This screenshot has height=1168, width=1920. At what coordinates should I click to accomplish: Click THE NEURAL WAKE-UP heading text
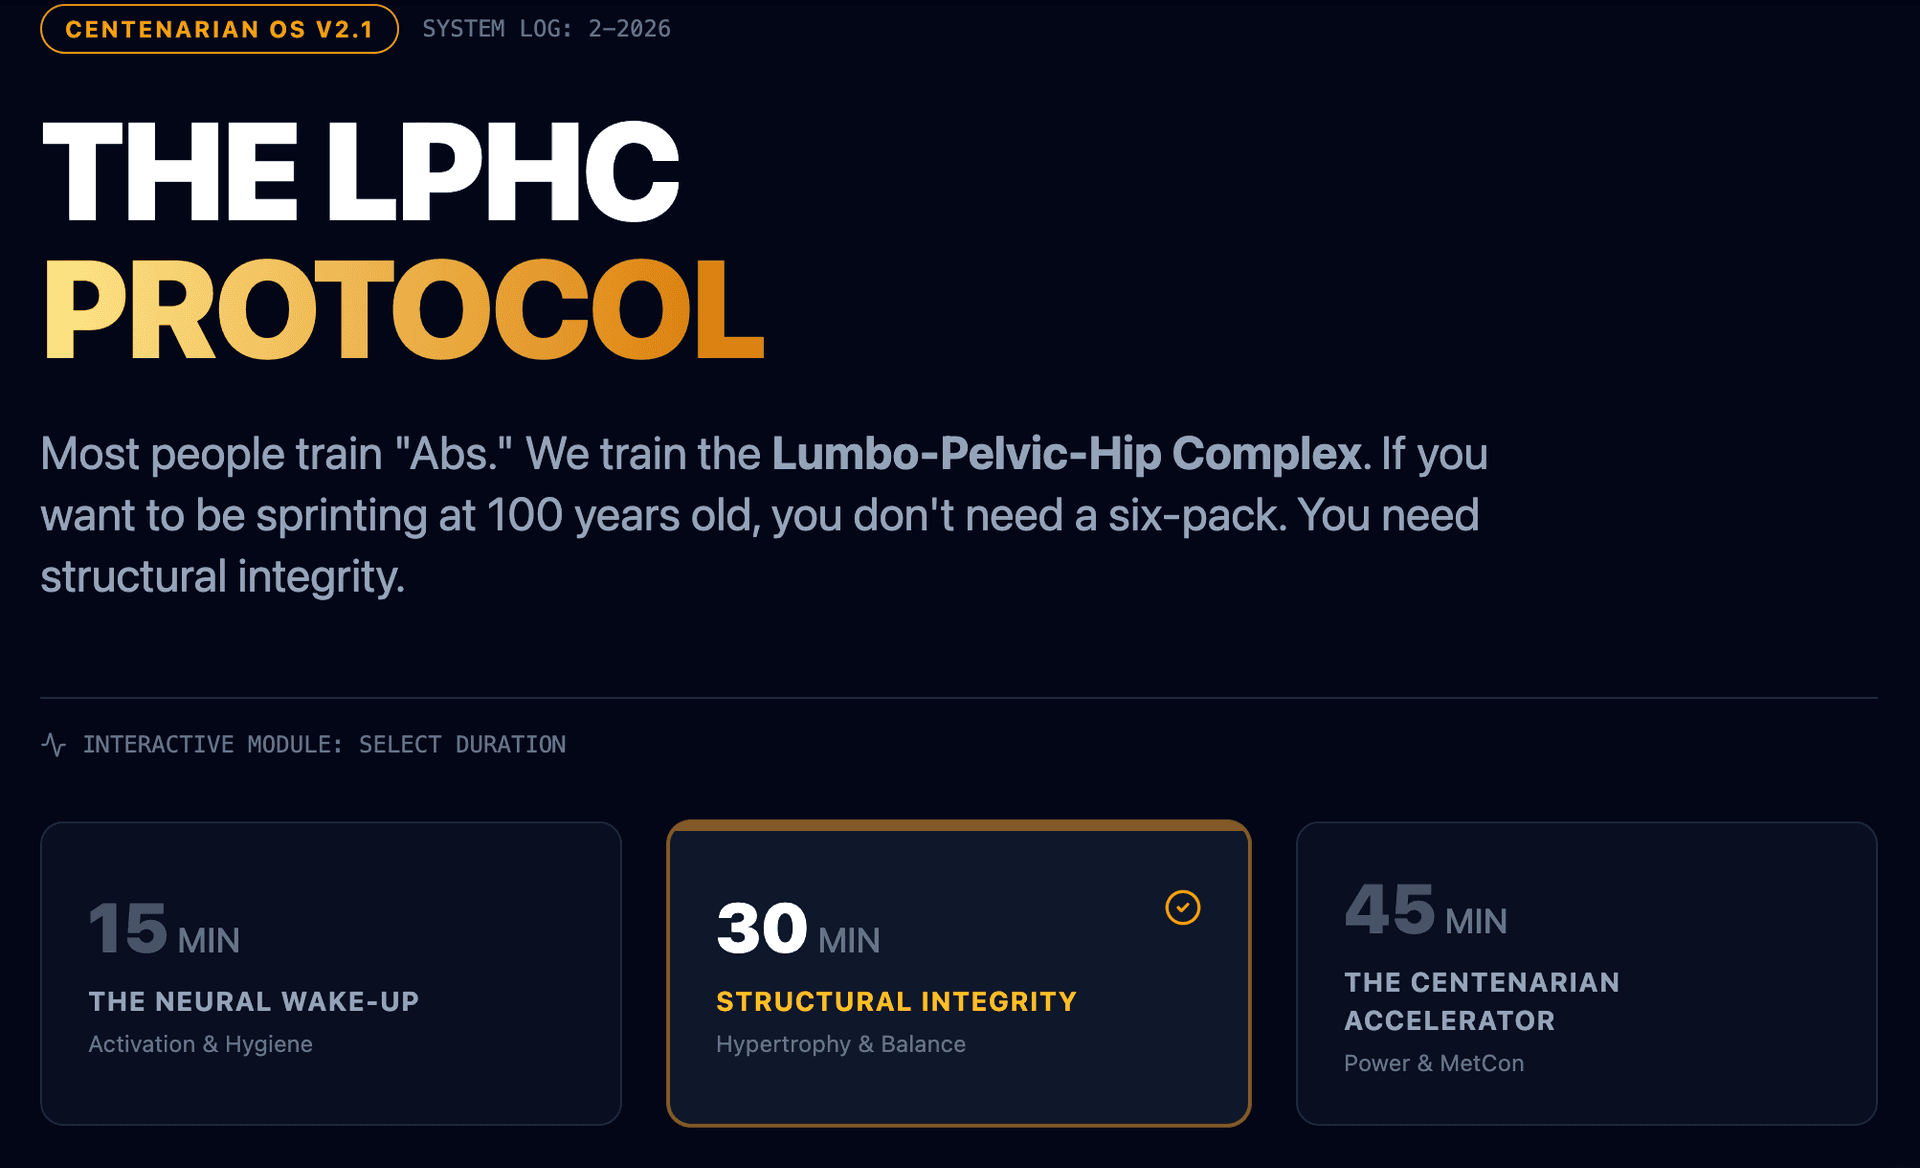253,1001
